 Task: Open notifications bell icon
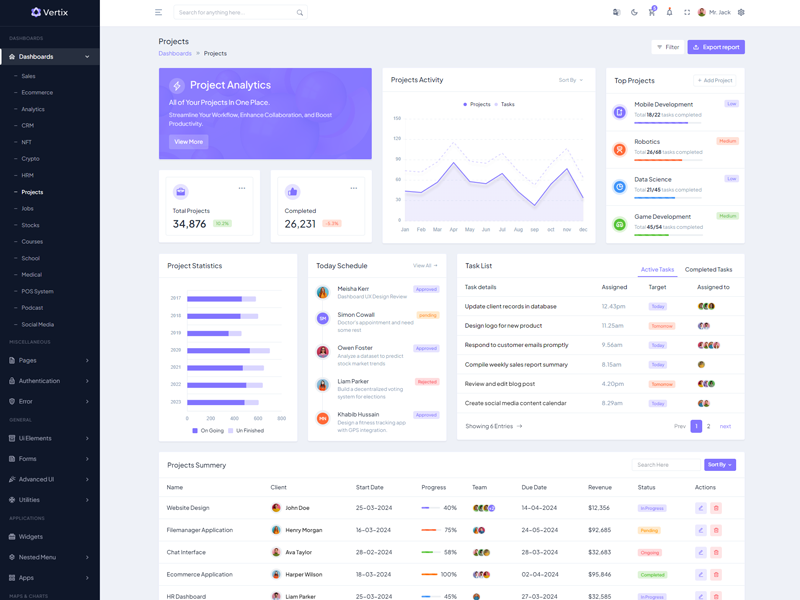point(669,13)
